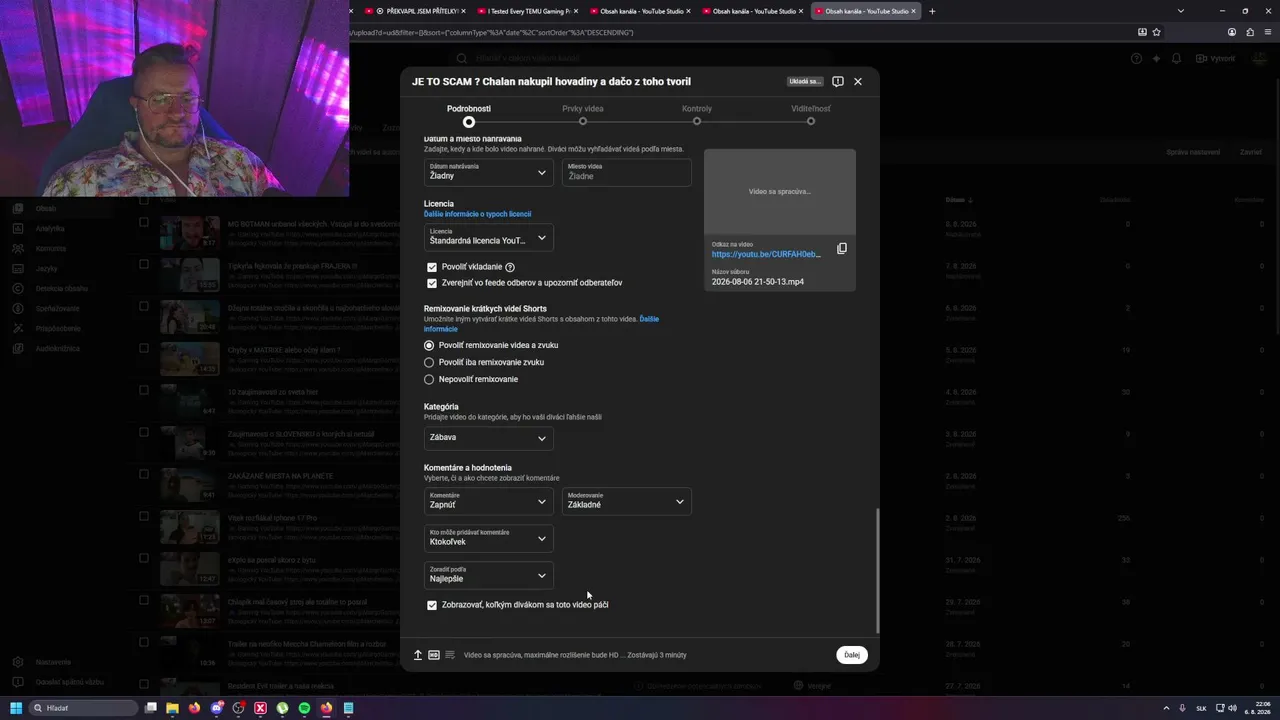The width and height of the screenshot is (1280, 720).
Task: Open the Zoradiť podľa dropdown
Action: [489, 575]
